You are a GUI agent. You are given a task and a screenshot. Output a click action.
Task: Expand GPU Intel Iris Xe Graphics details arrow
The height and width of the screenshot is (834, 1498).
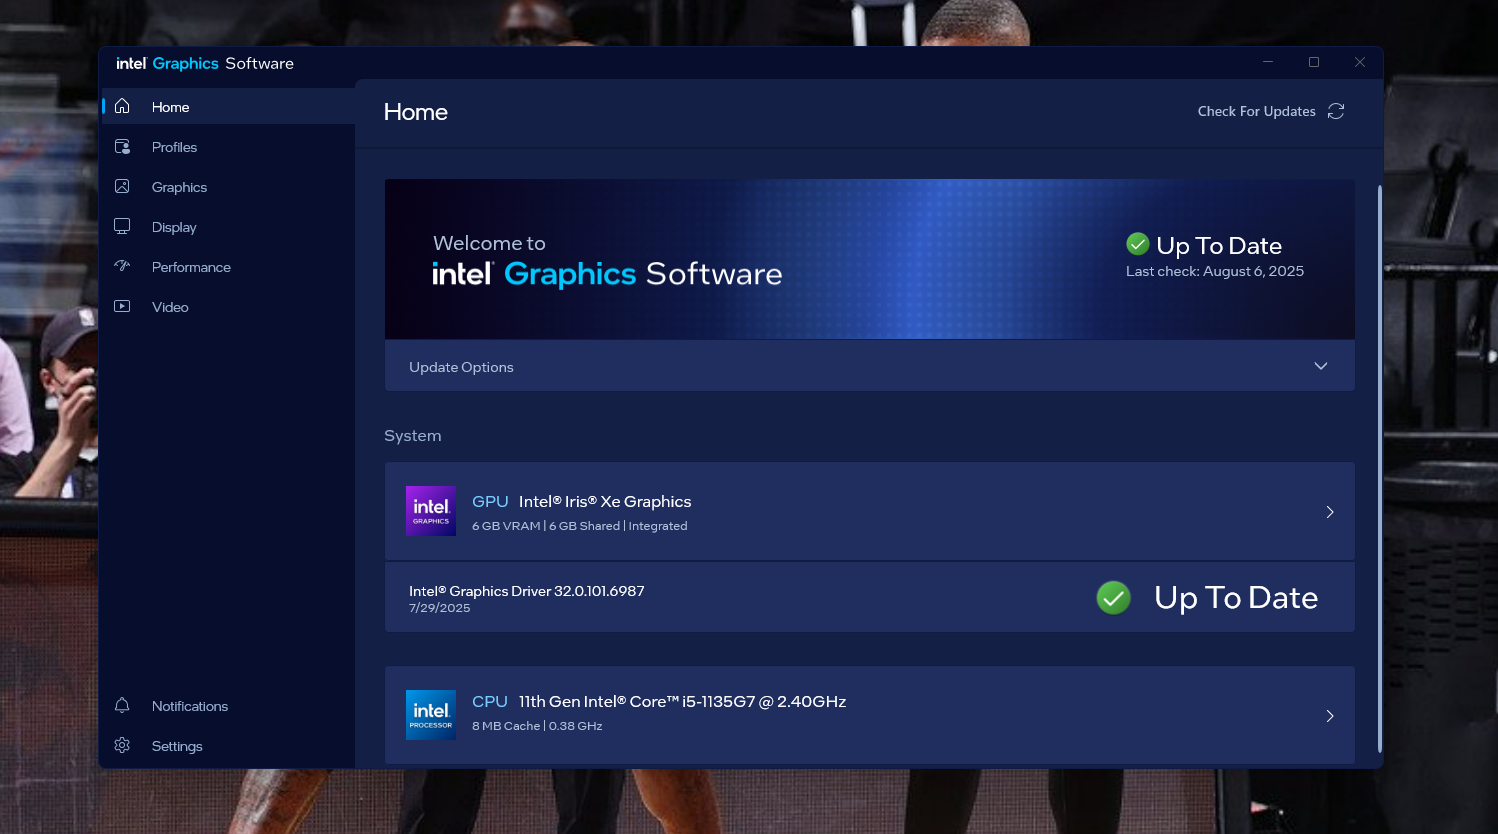(x=1330, y=512)
